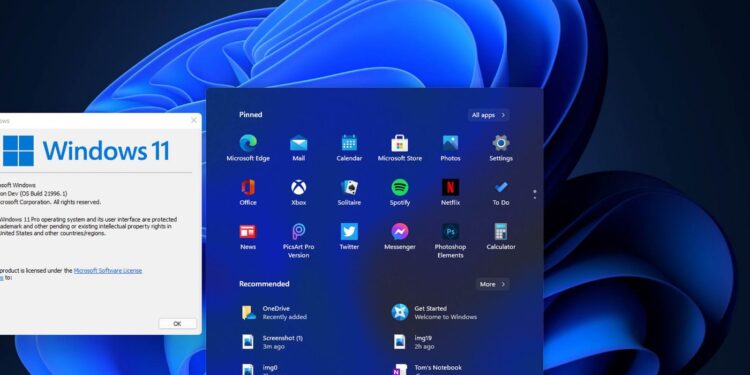
Task: Start the Solitaire game
Action: [349, 192]
